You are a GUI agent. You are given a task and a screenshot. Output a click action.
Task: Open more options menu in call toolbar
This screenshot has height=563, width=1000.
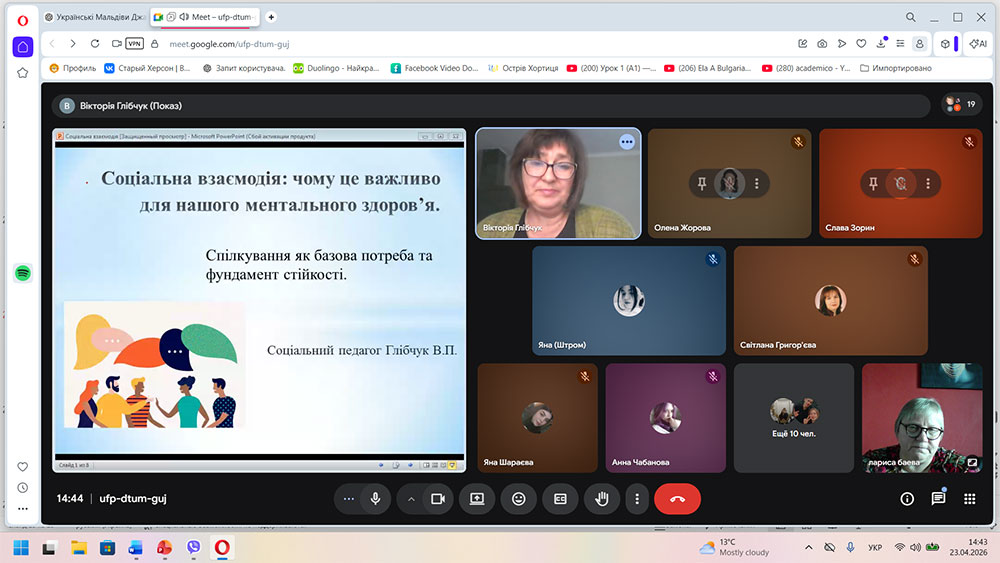[x=637, y=498]
